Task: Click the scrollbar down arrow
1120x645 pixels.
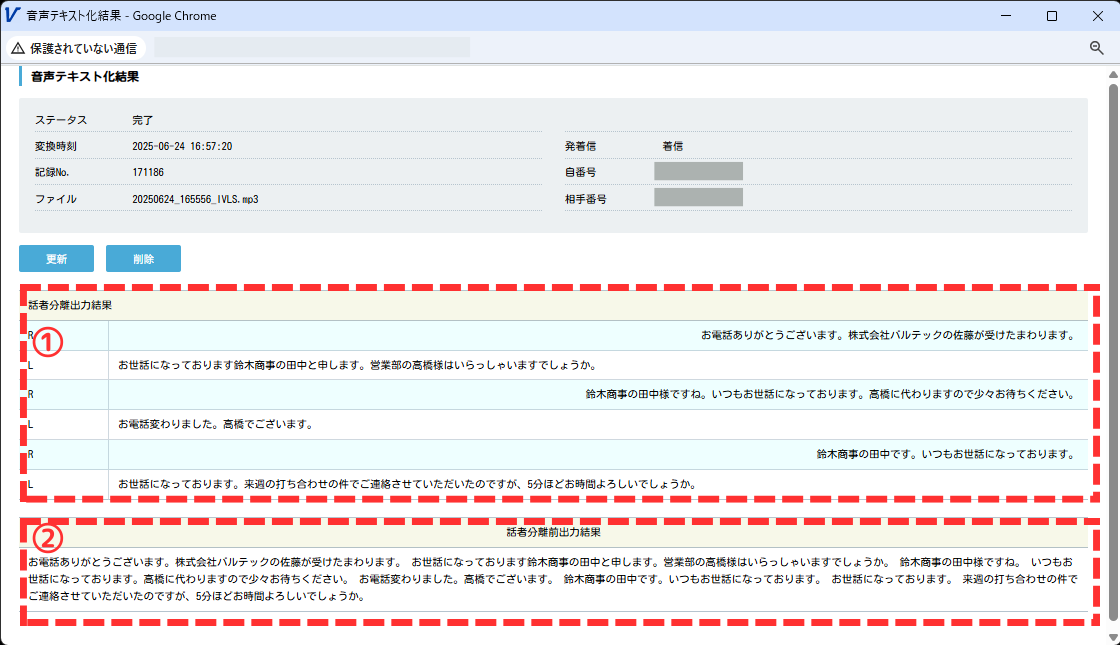Action: pyautogui.click(x=1113, y=637)
